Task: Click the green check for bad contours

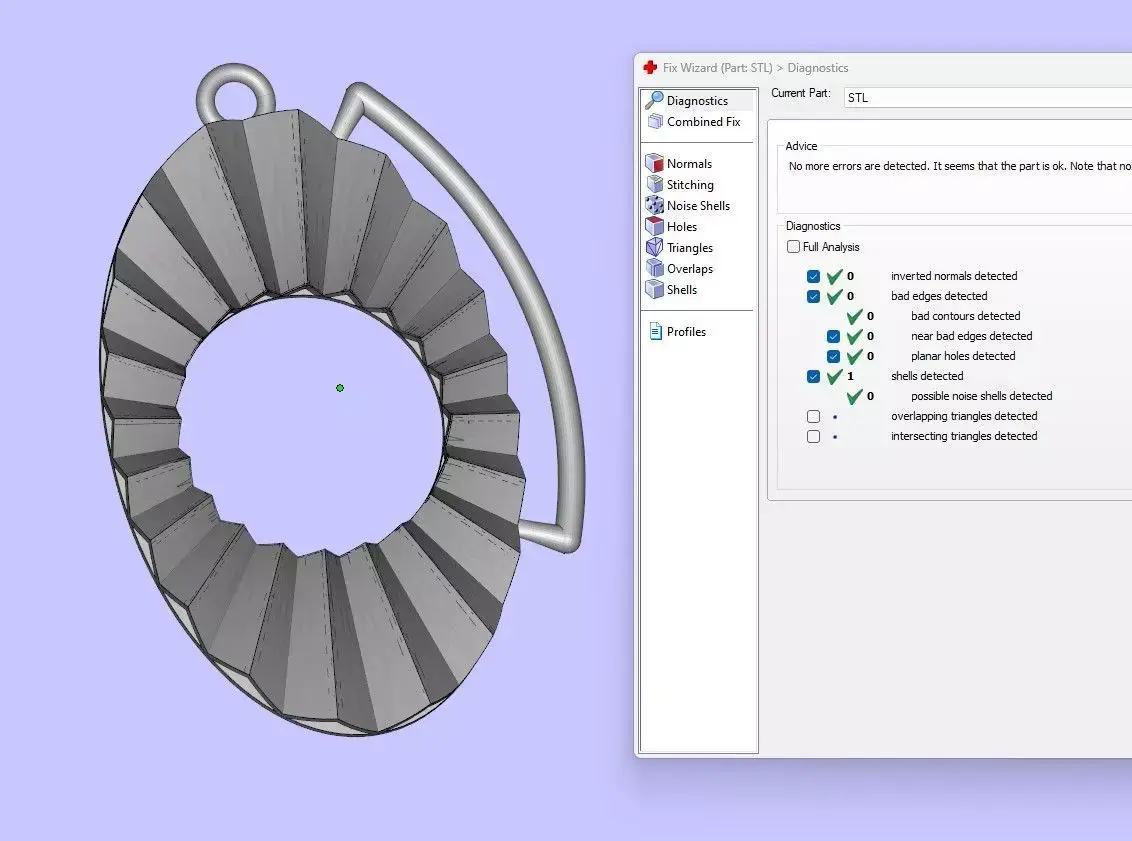Action: (x=855, y=316)
